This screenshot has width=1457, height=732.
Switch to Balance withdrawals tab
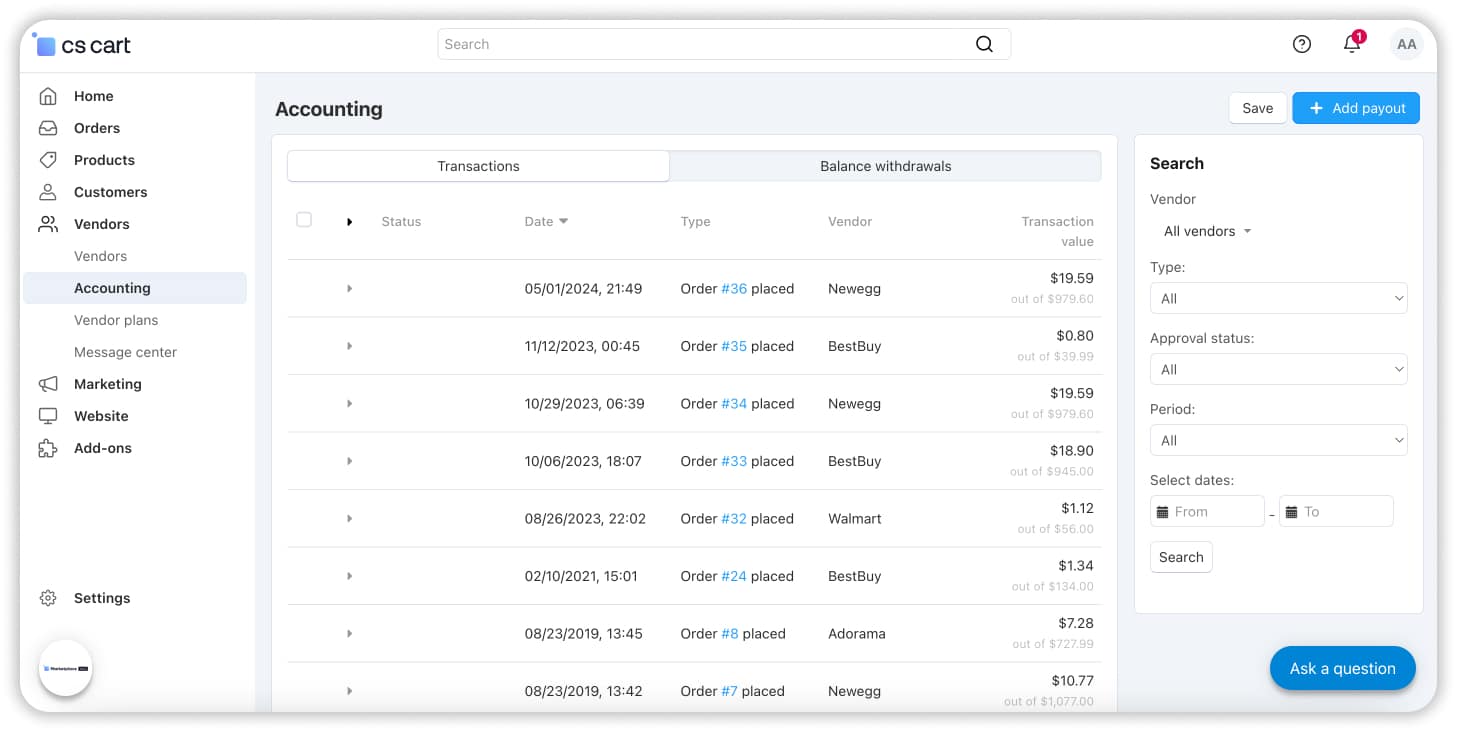click(885, 166)
